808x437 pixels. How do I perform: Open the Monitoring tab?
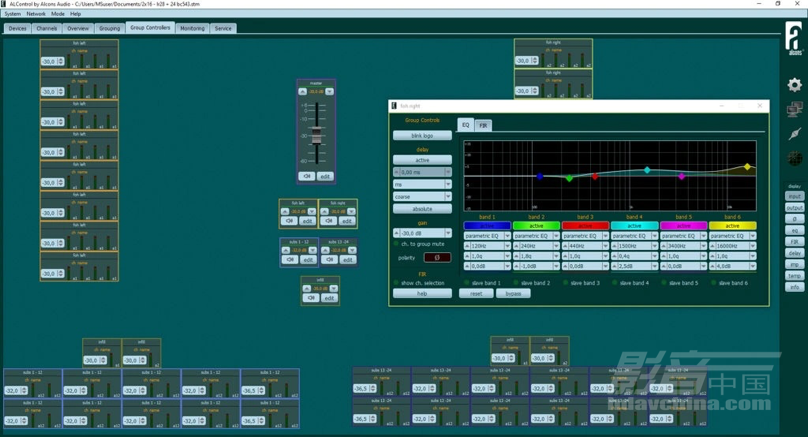click(192, 28)
